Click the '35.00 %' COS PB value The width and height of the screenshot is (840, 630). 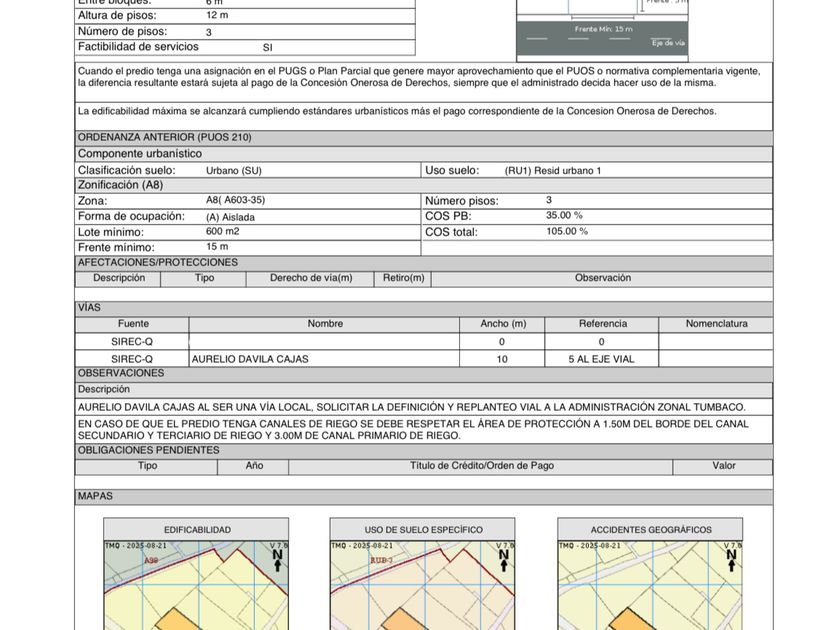pyautogui.click(x=564, y=215)
